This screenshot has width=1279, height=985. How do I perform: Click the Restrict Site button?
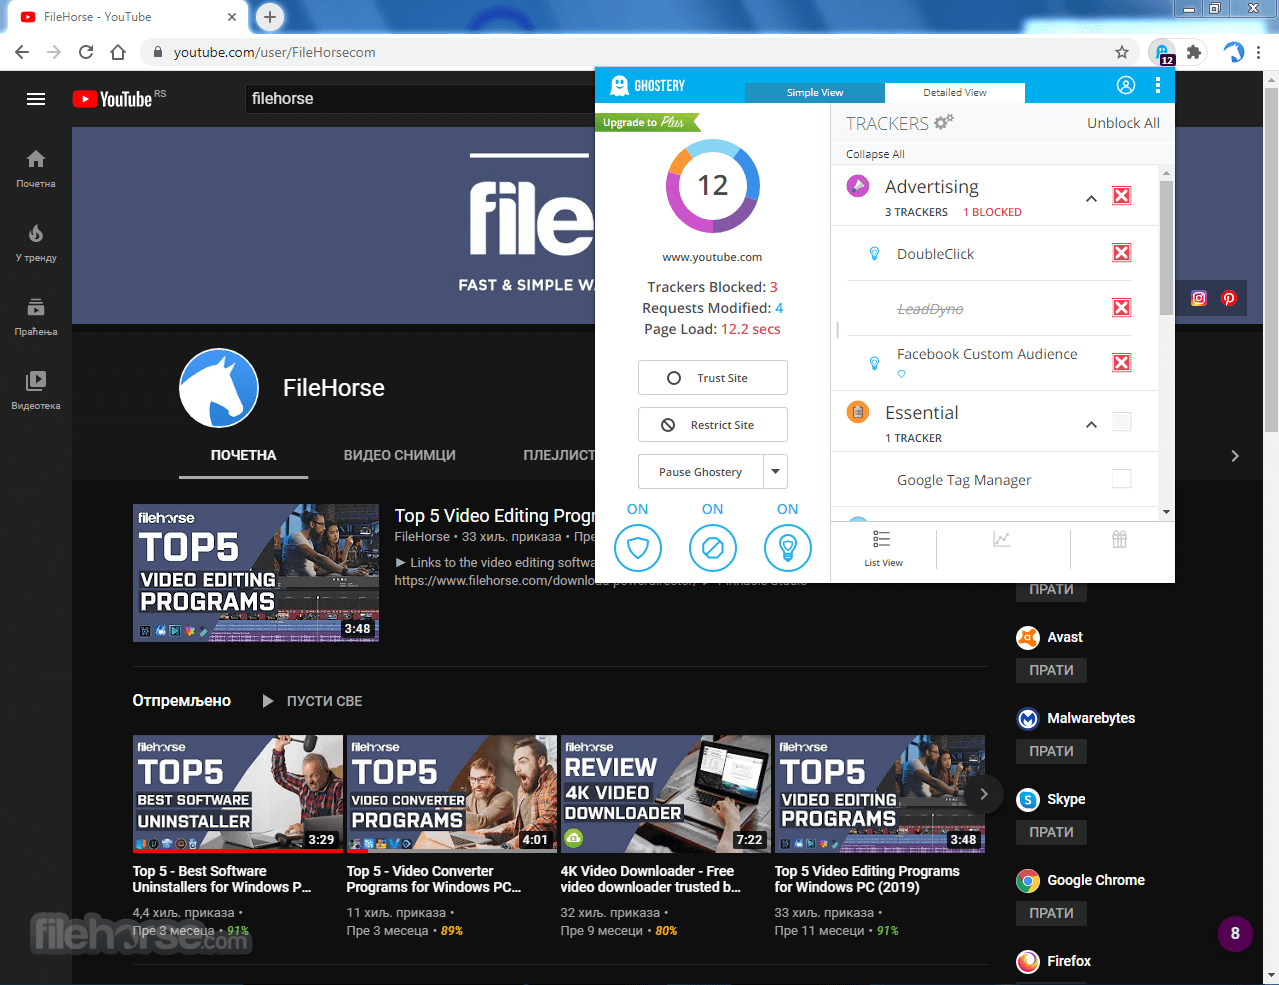(x=713, y=425)
